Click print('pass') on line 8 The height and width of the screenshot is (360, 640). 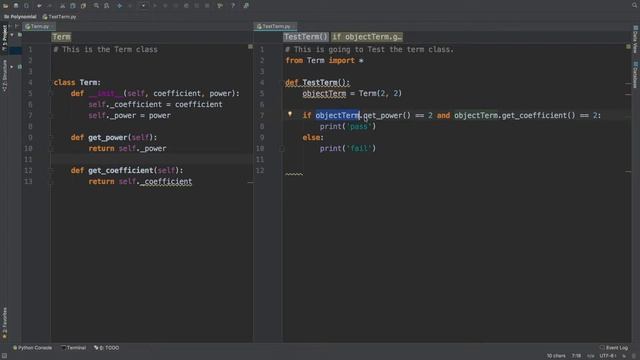click(348, 127)
